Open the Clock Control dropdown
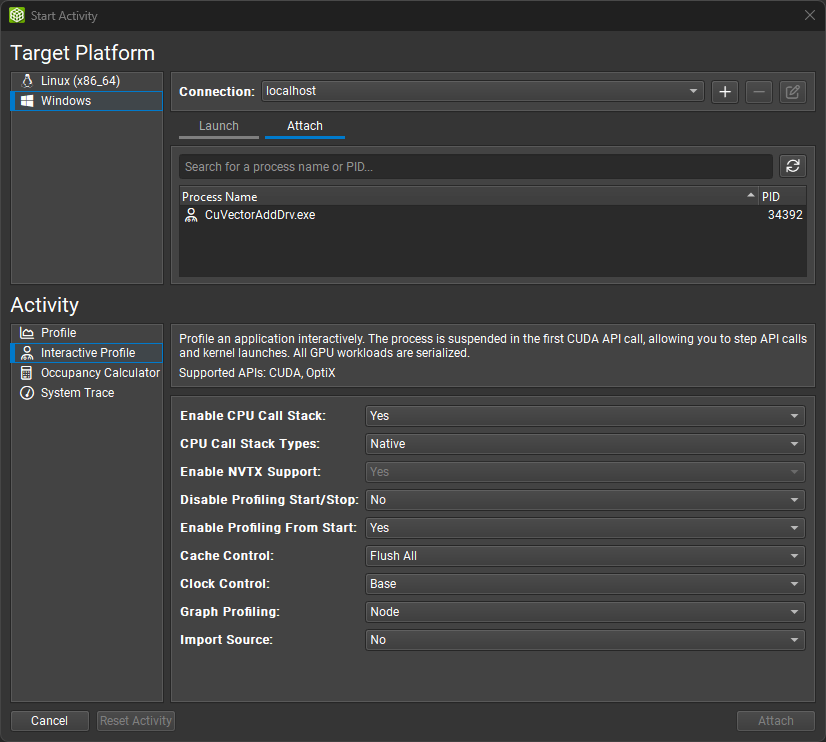826x742 pixels. tap(583, 583)
